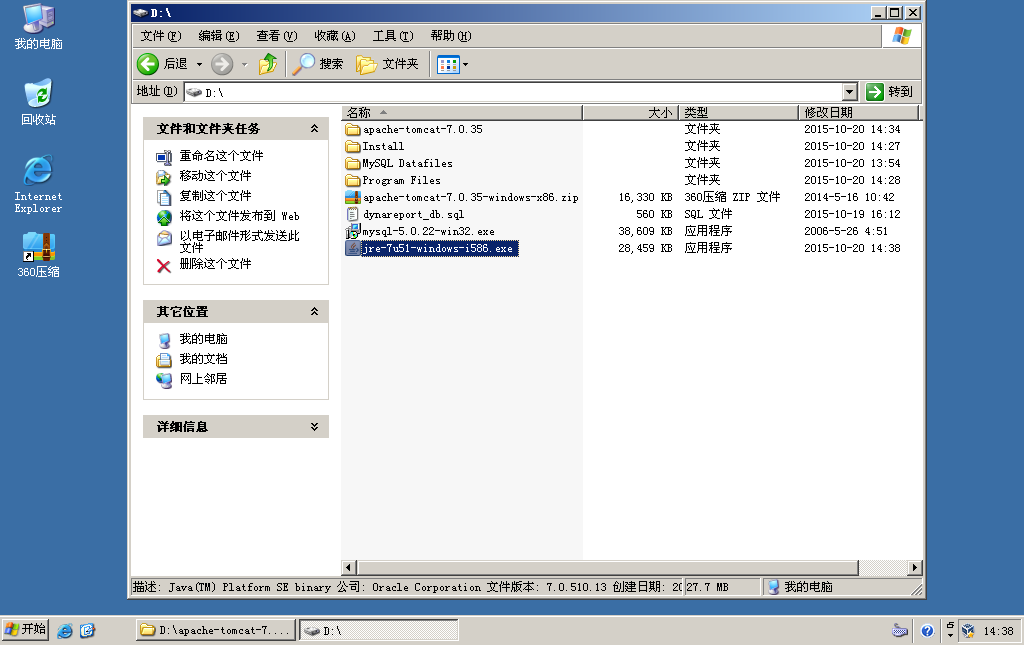Open the views dropdown arrow

pyautogui.click(x=466, y=65)
